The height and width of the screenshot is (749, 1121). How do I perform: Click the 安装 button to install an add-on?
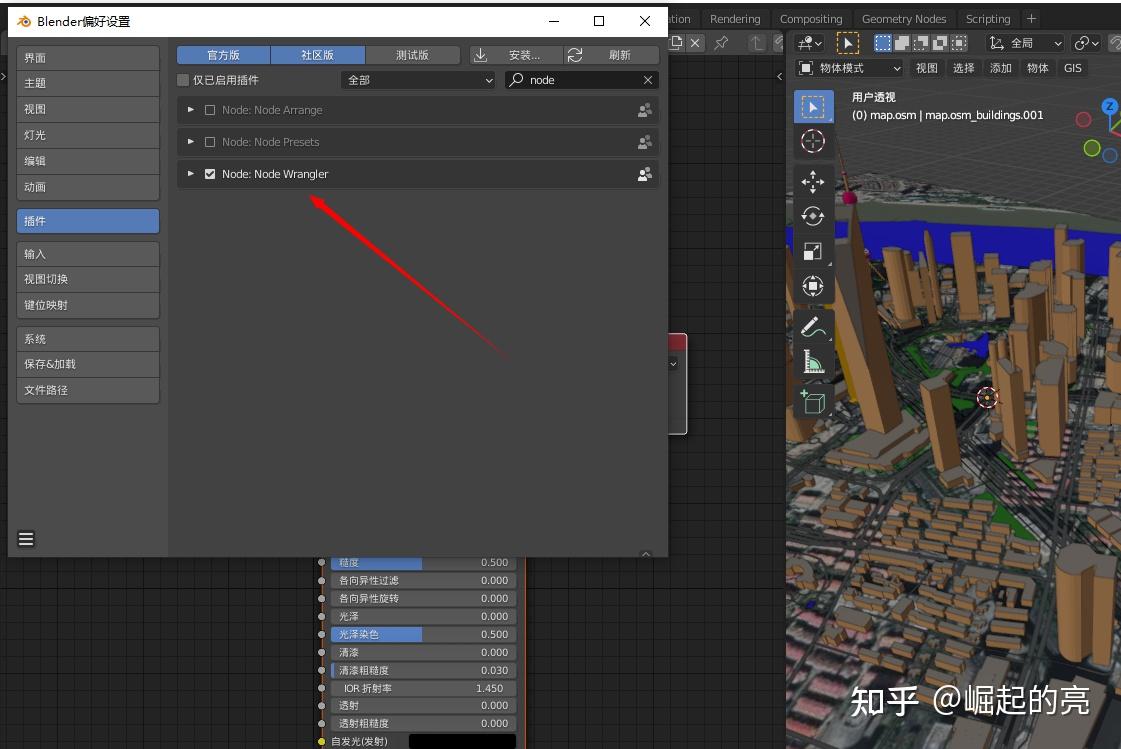527,55
